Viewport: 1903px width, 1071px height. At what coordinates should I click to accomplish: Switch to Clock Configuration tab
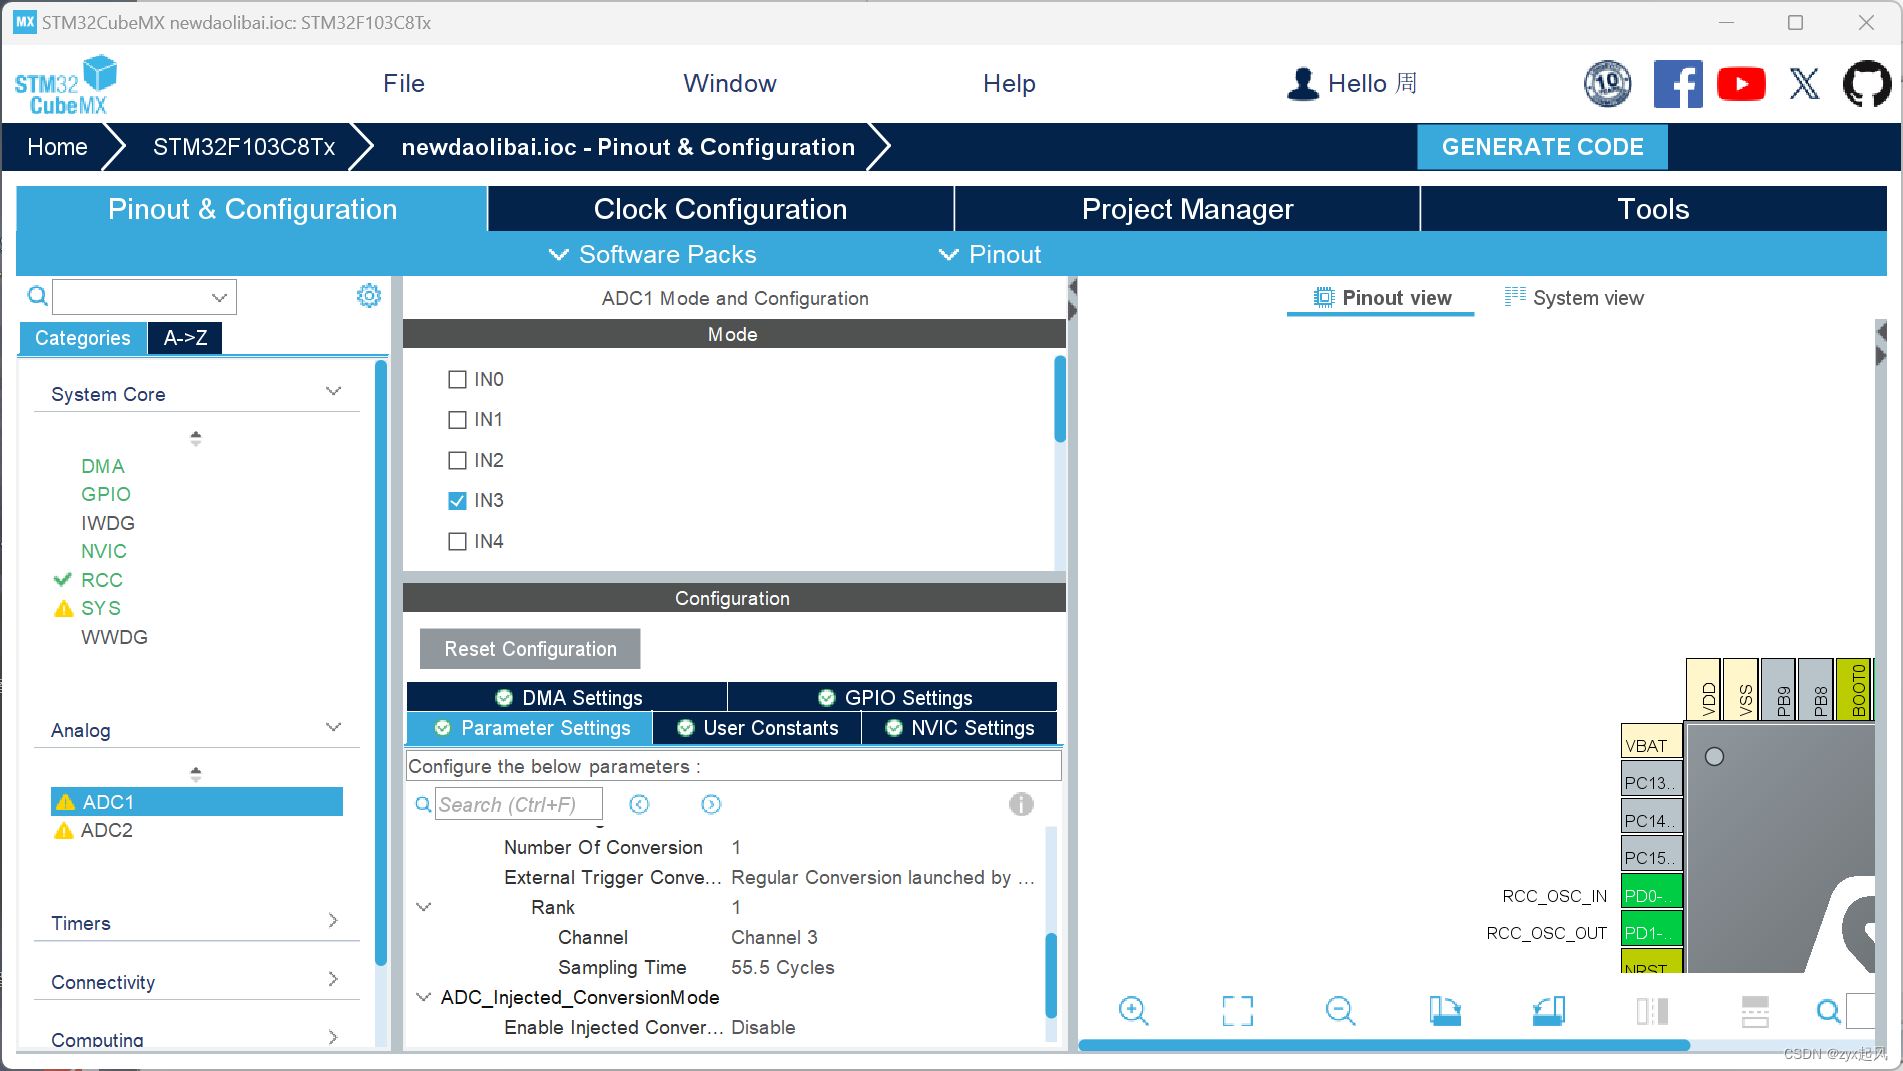click(720, 209)
